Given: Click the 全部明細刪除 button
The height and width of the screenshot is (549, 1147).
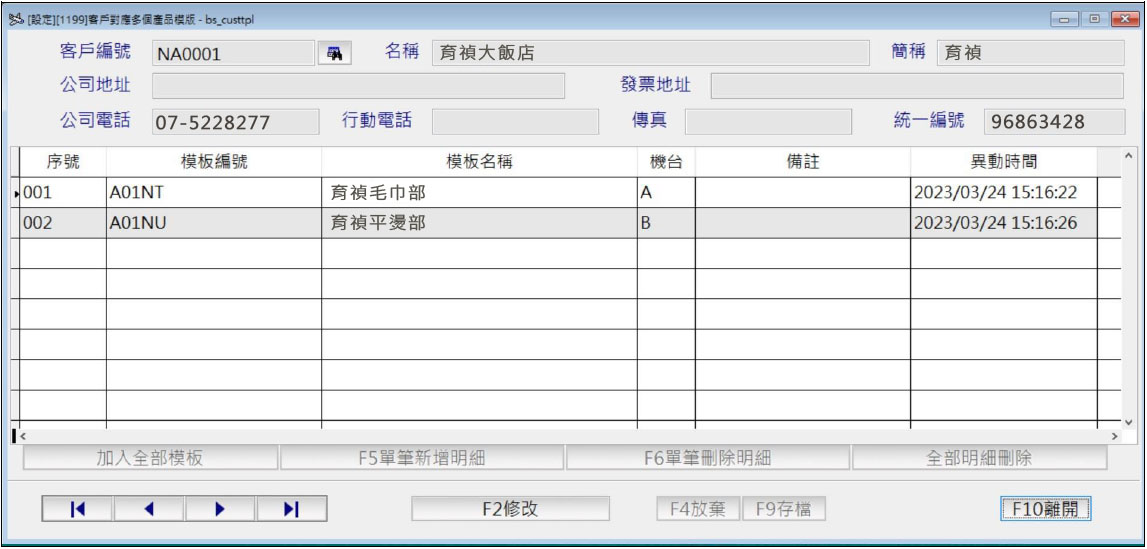Looking at the screenshot, I should [x=979, y=458].
